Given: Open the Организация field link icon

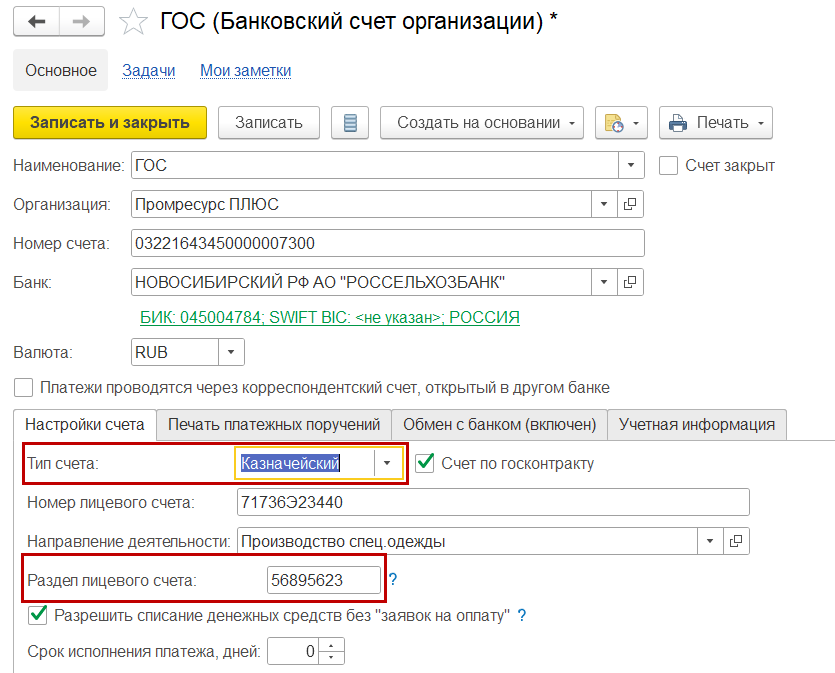Looking at the screenshot, I should tap(631, 204).
